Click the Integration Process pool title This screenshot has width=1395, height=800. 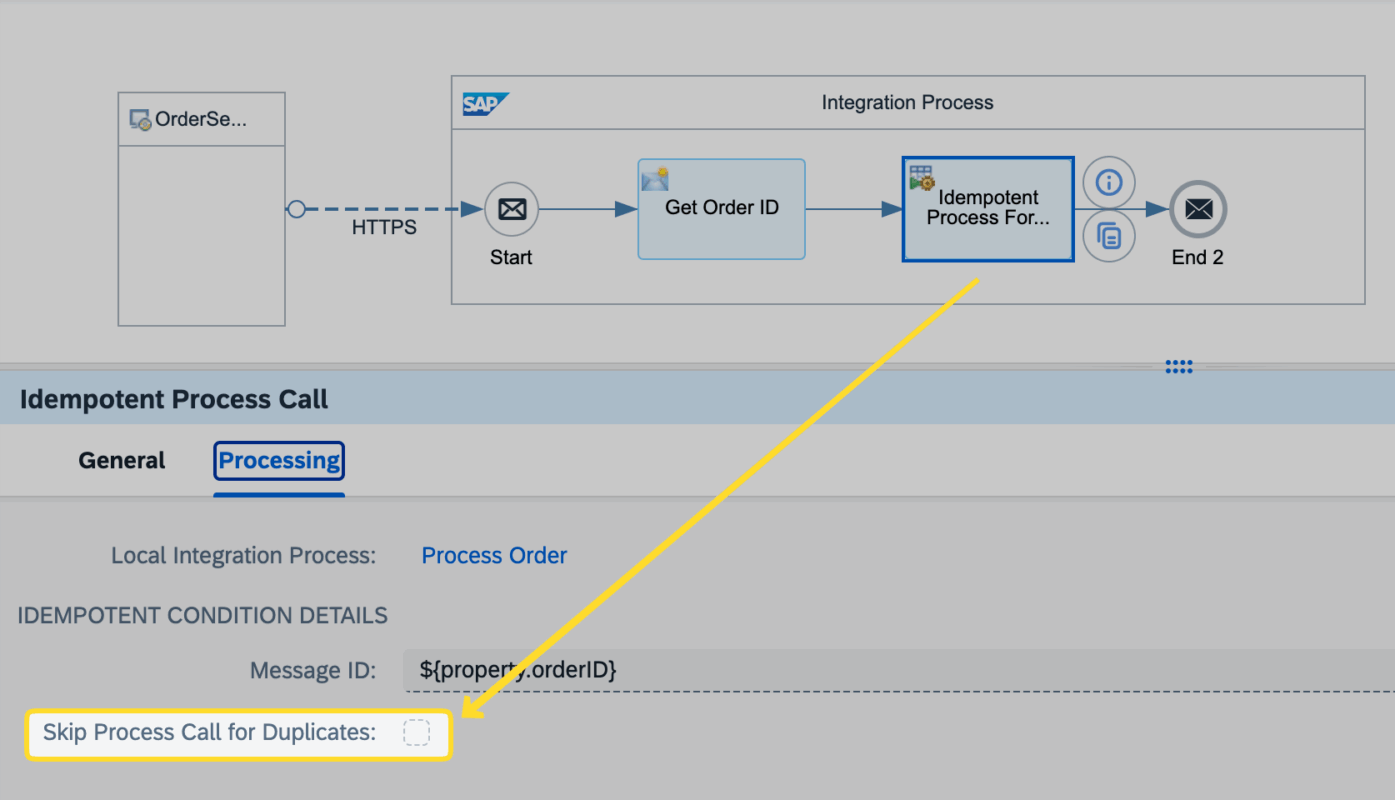[x=907, y=103]
